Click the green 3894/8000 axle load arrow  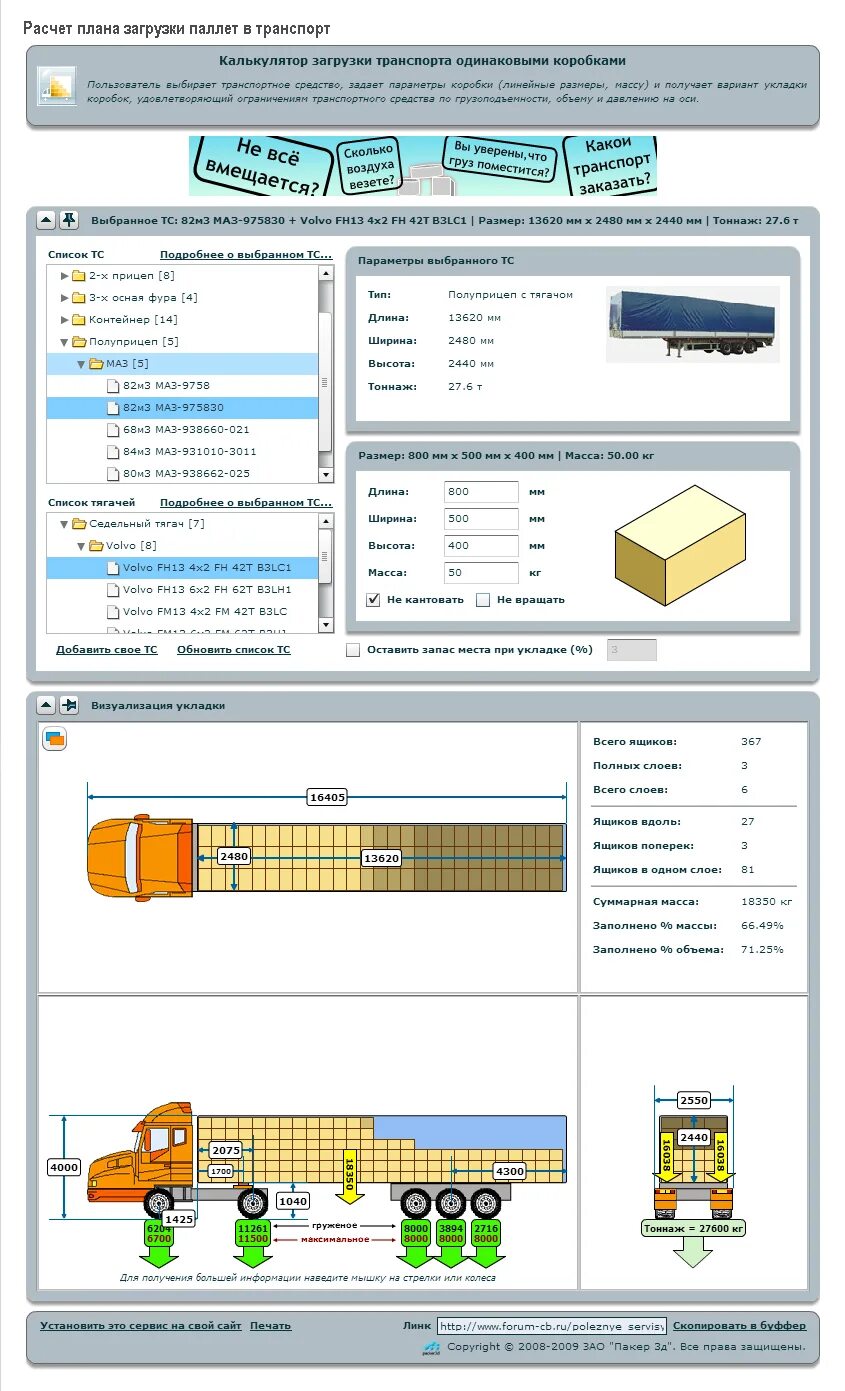(x=452, y=1241)
